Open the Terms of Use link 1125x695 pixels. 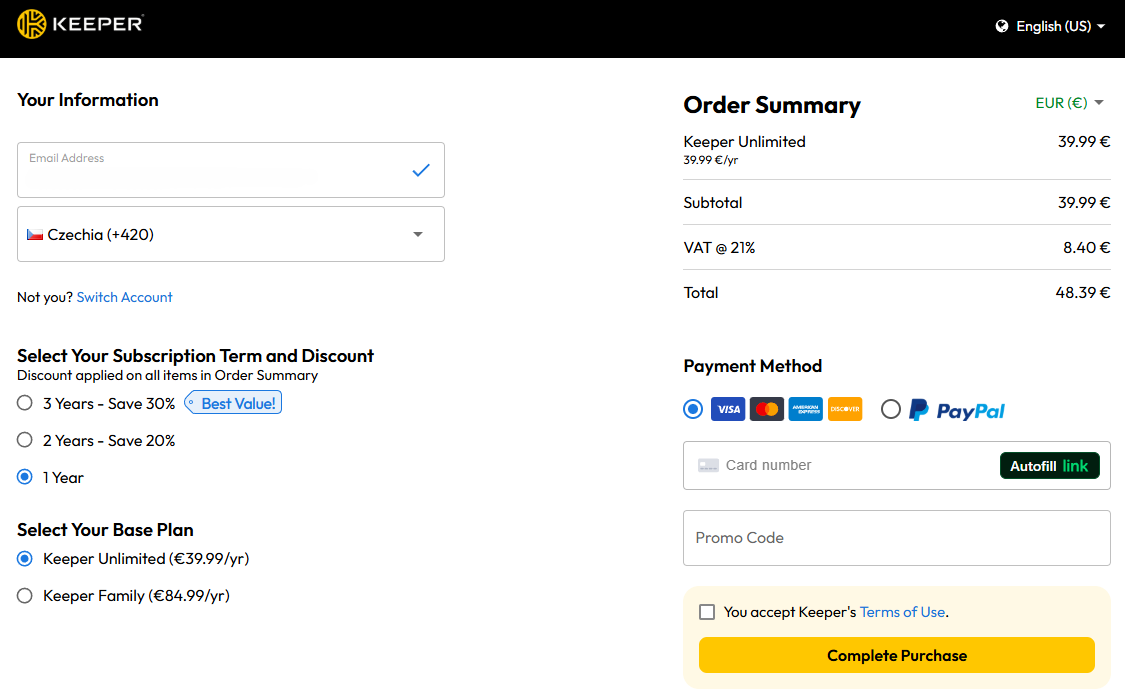tap(902, 612)
